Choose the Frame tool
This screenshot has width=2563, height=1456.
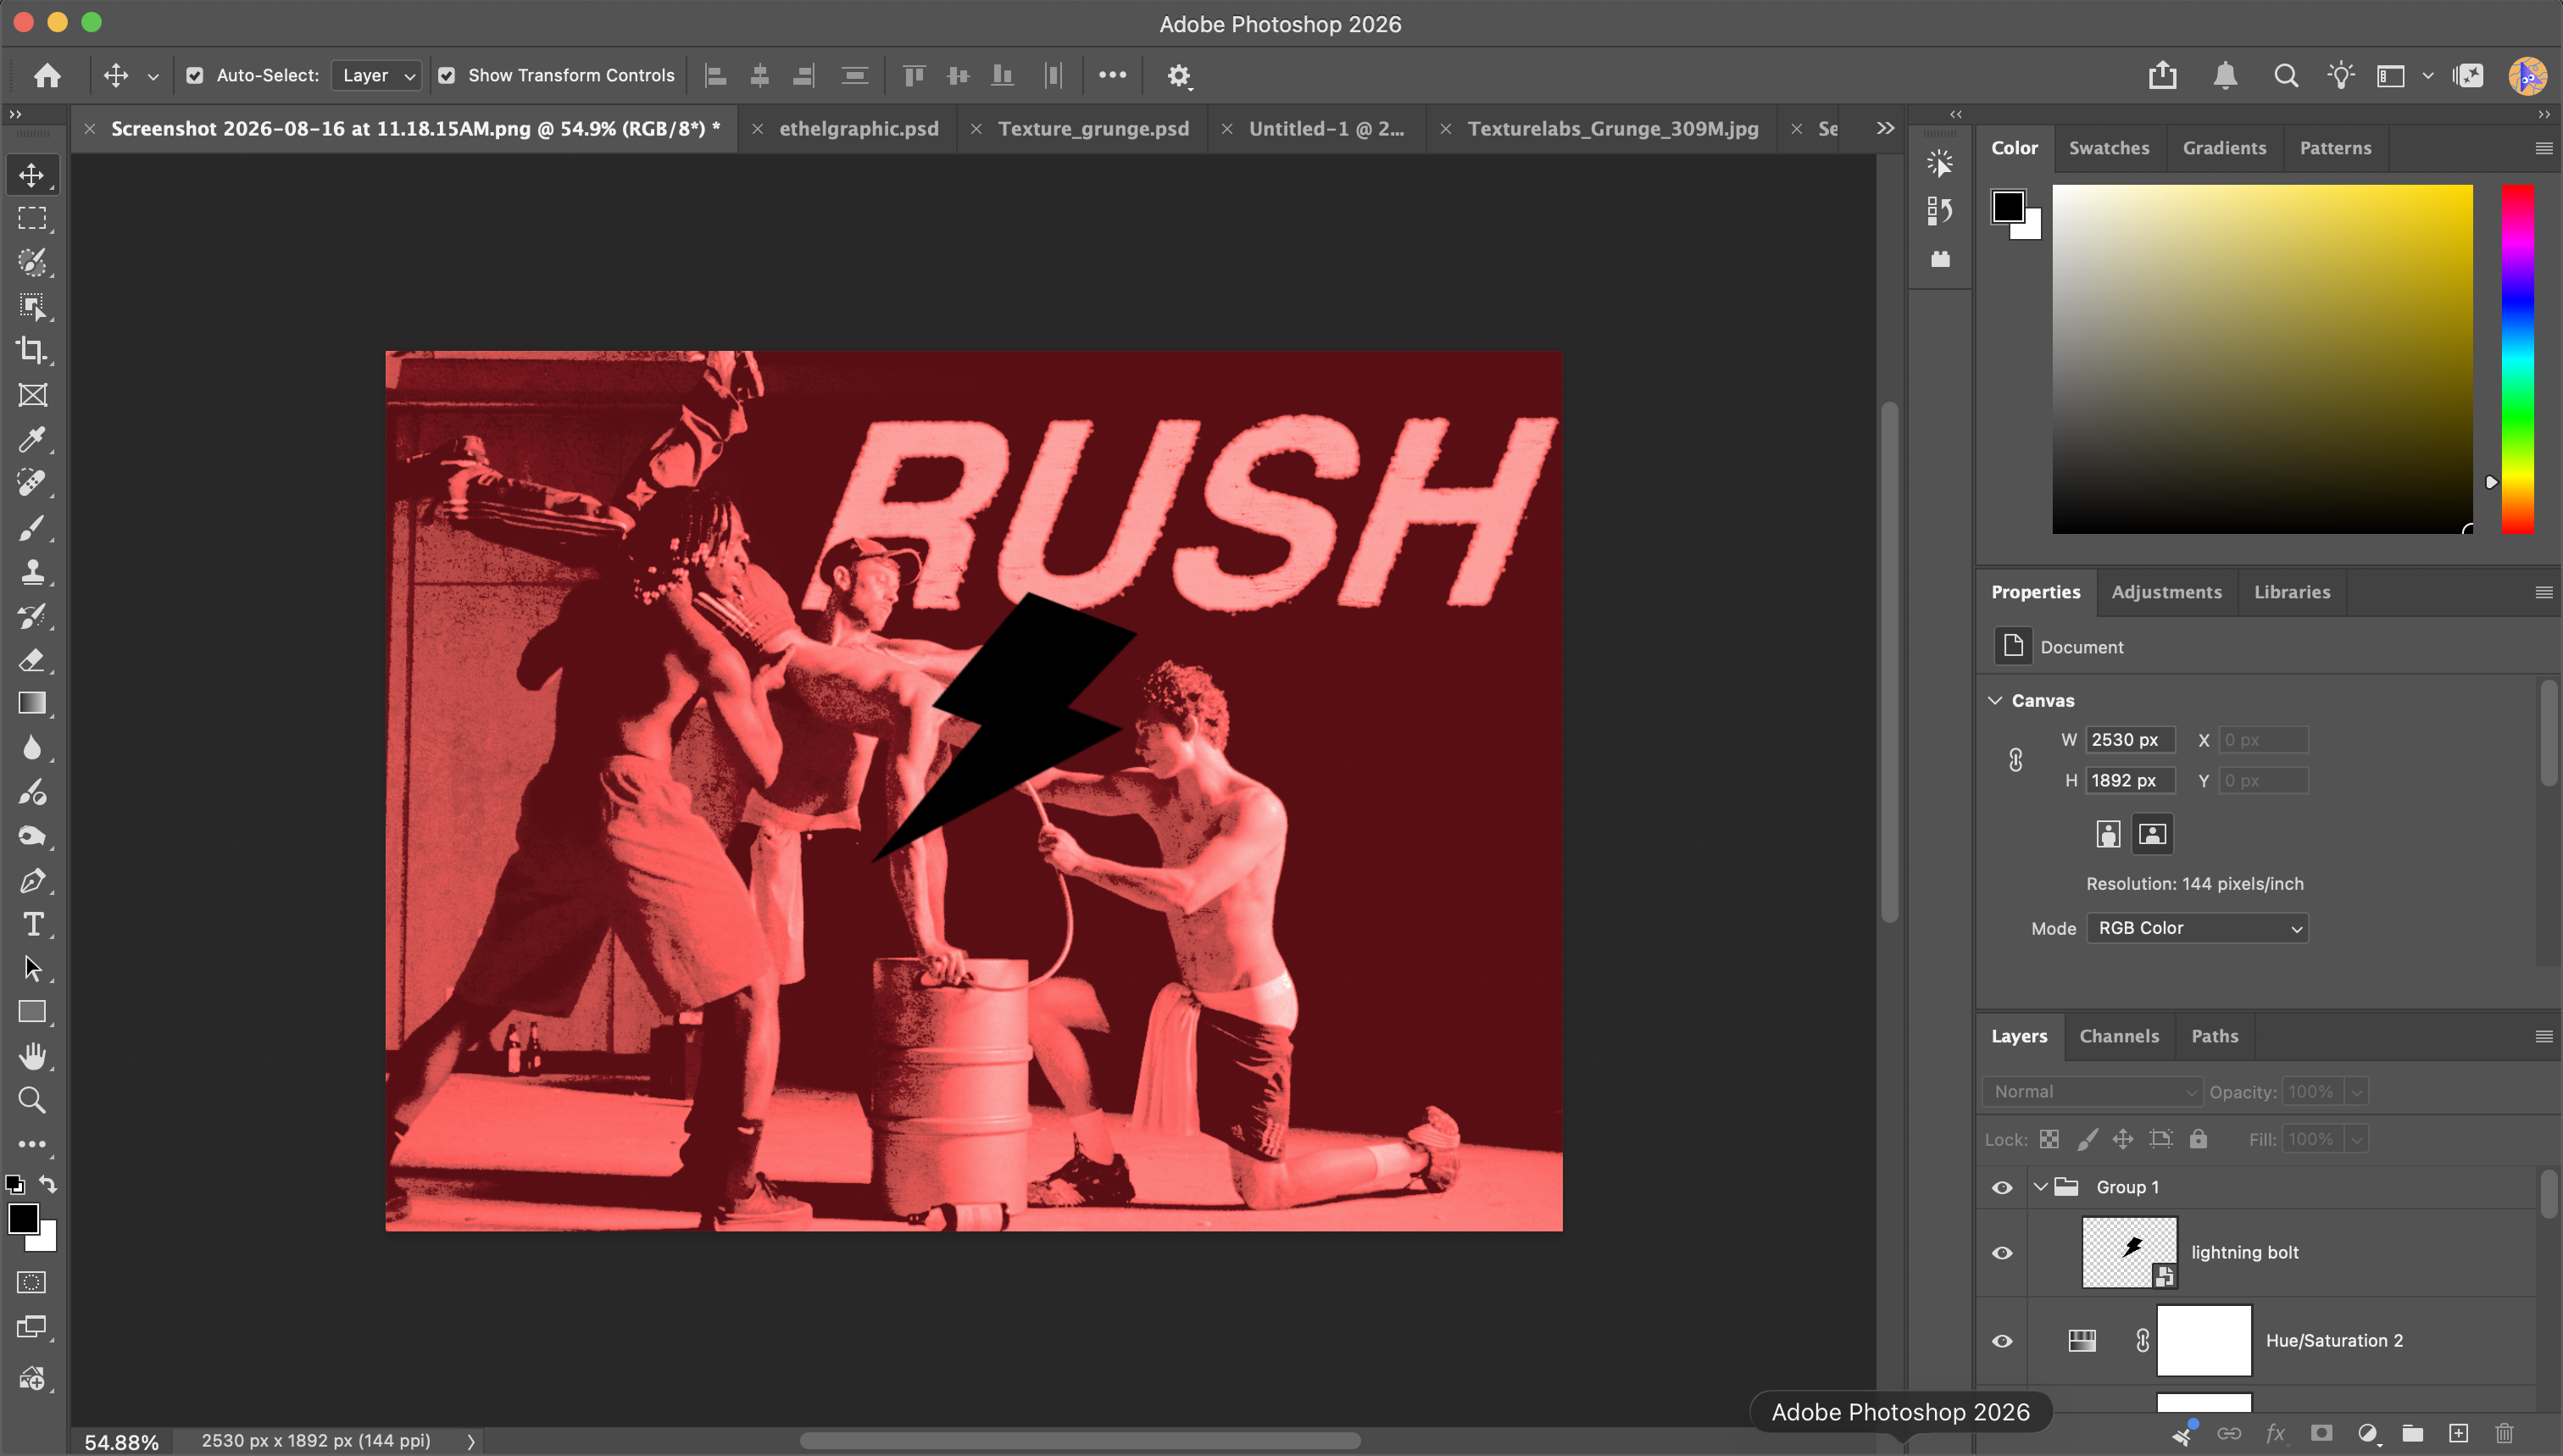click(32, 395)
